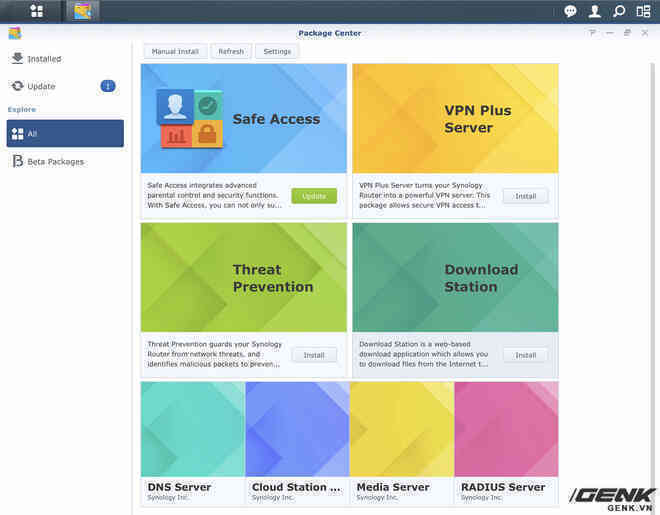
Task: Click the Manual Install button
Action: click(x=175, y=51)
